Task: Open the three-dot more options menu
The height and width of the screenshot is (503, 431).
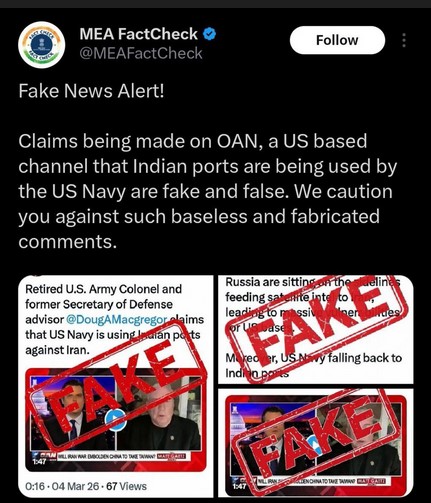Action: point(404,40)
